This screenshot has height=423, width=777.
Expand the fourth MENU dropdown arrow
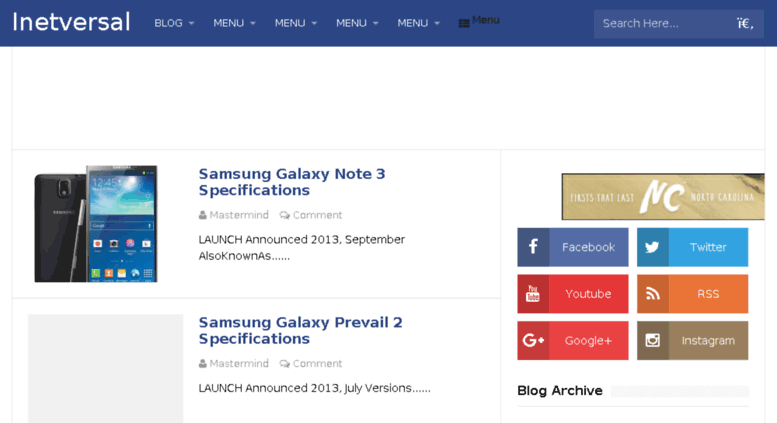pos(437,23)
